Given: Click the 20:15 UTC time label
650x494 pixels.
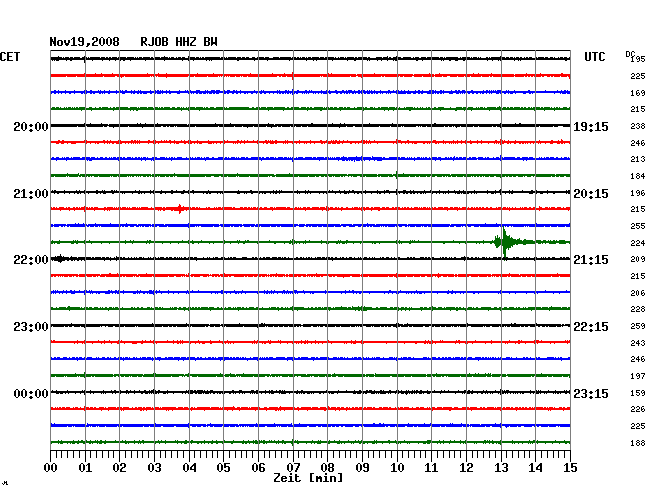Looking at the screenshot, I should (x=591, y=194).
